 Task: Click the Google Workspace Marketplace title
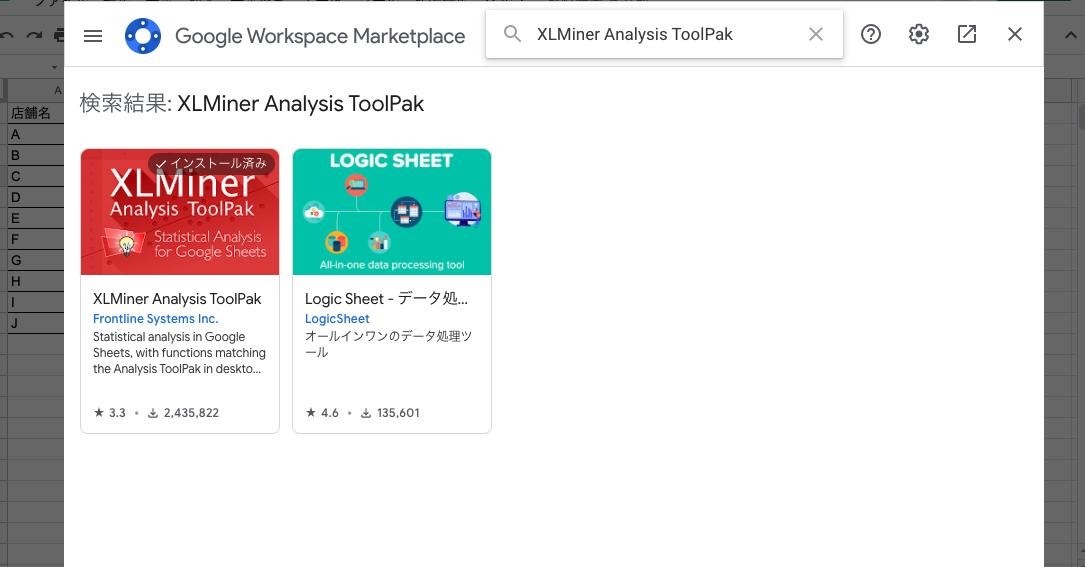click(x=320, y=36)
